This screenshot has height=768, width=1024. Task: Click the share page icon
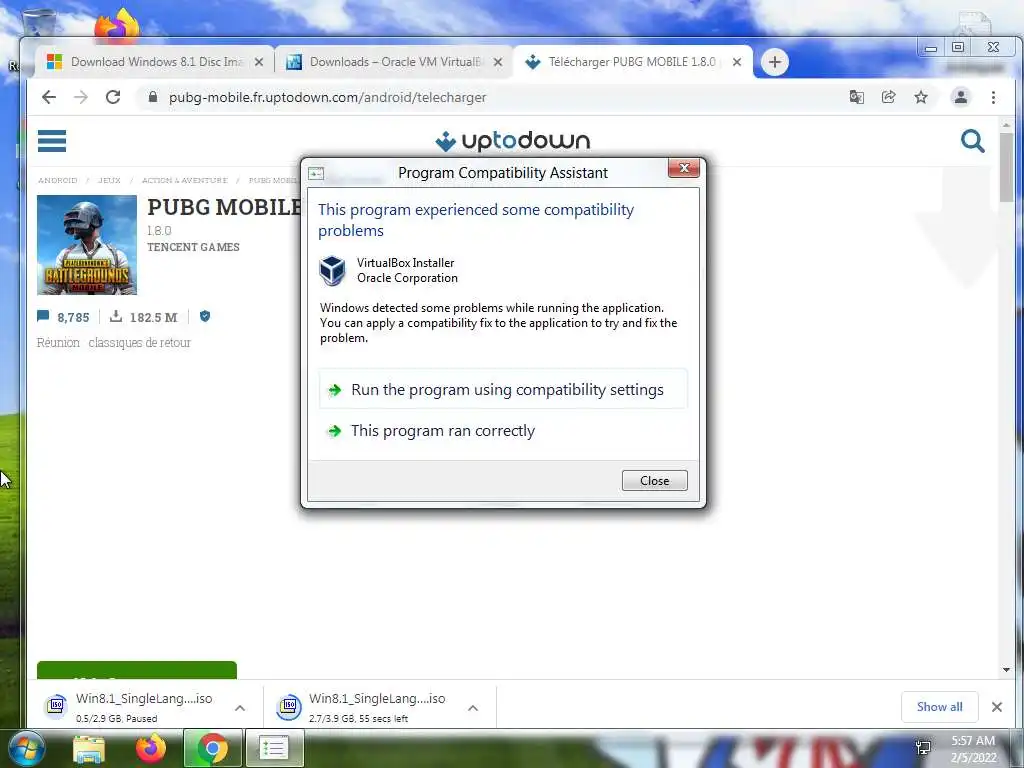(x=888, y=97)
